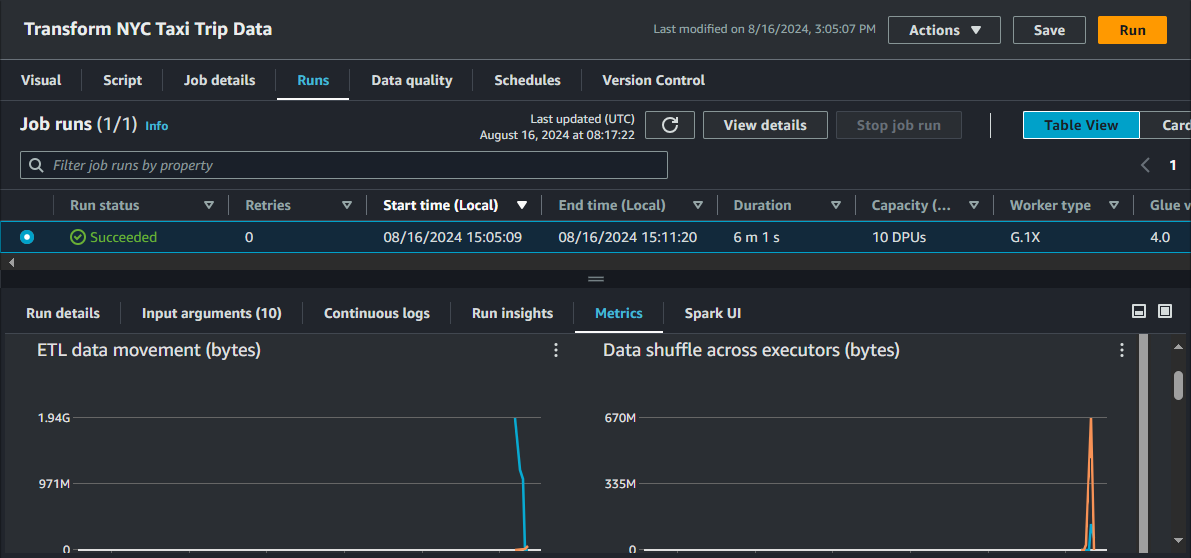Viewport: 1191px width, 558px height.
Task: Select the Runs tab
Action: [x=313, y=80]
